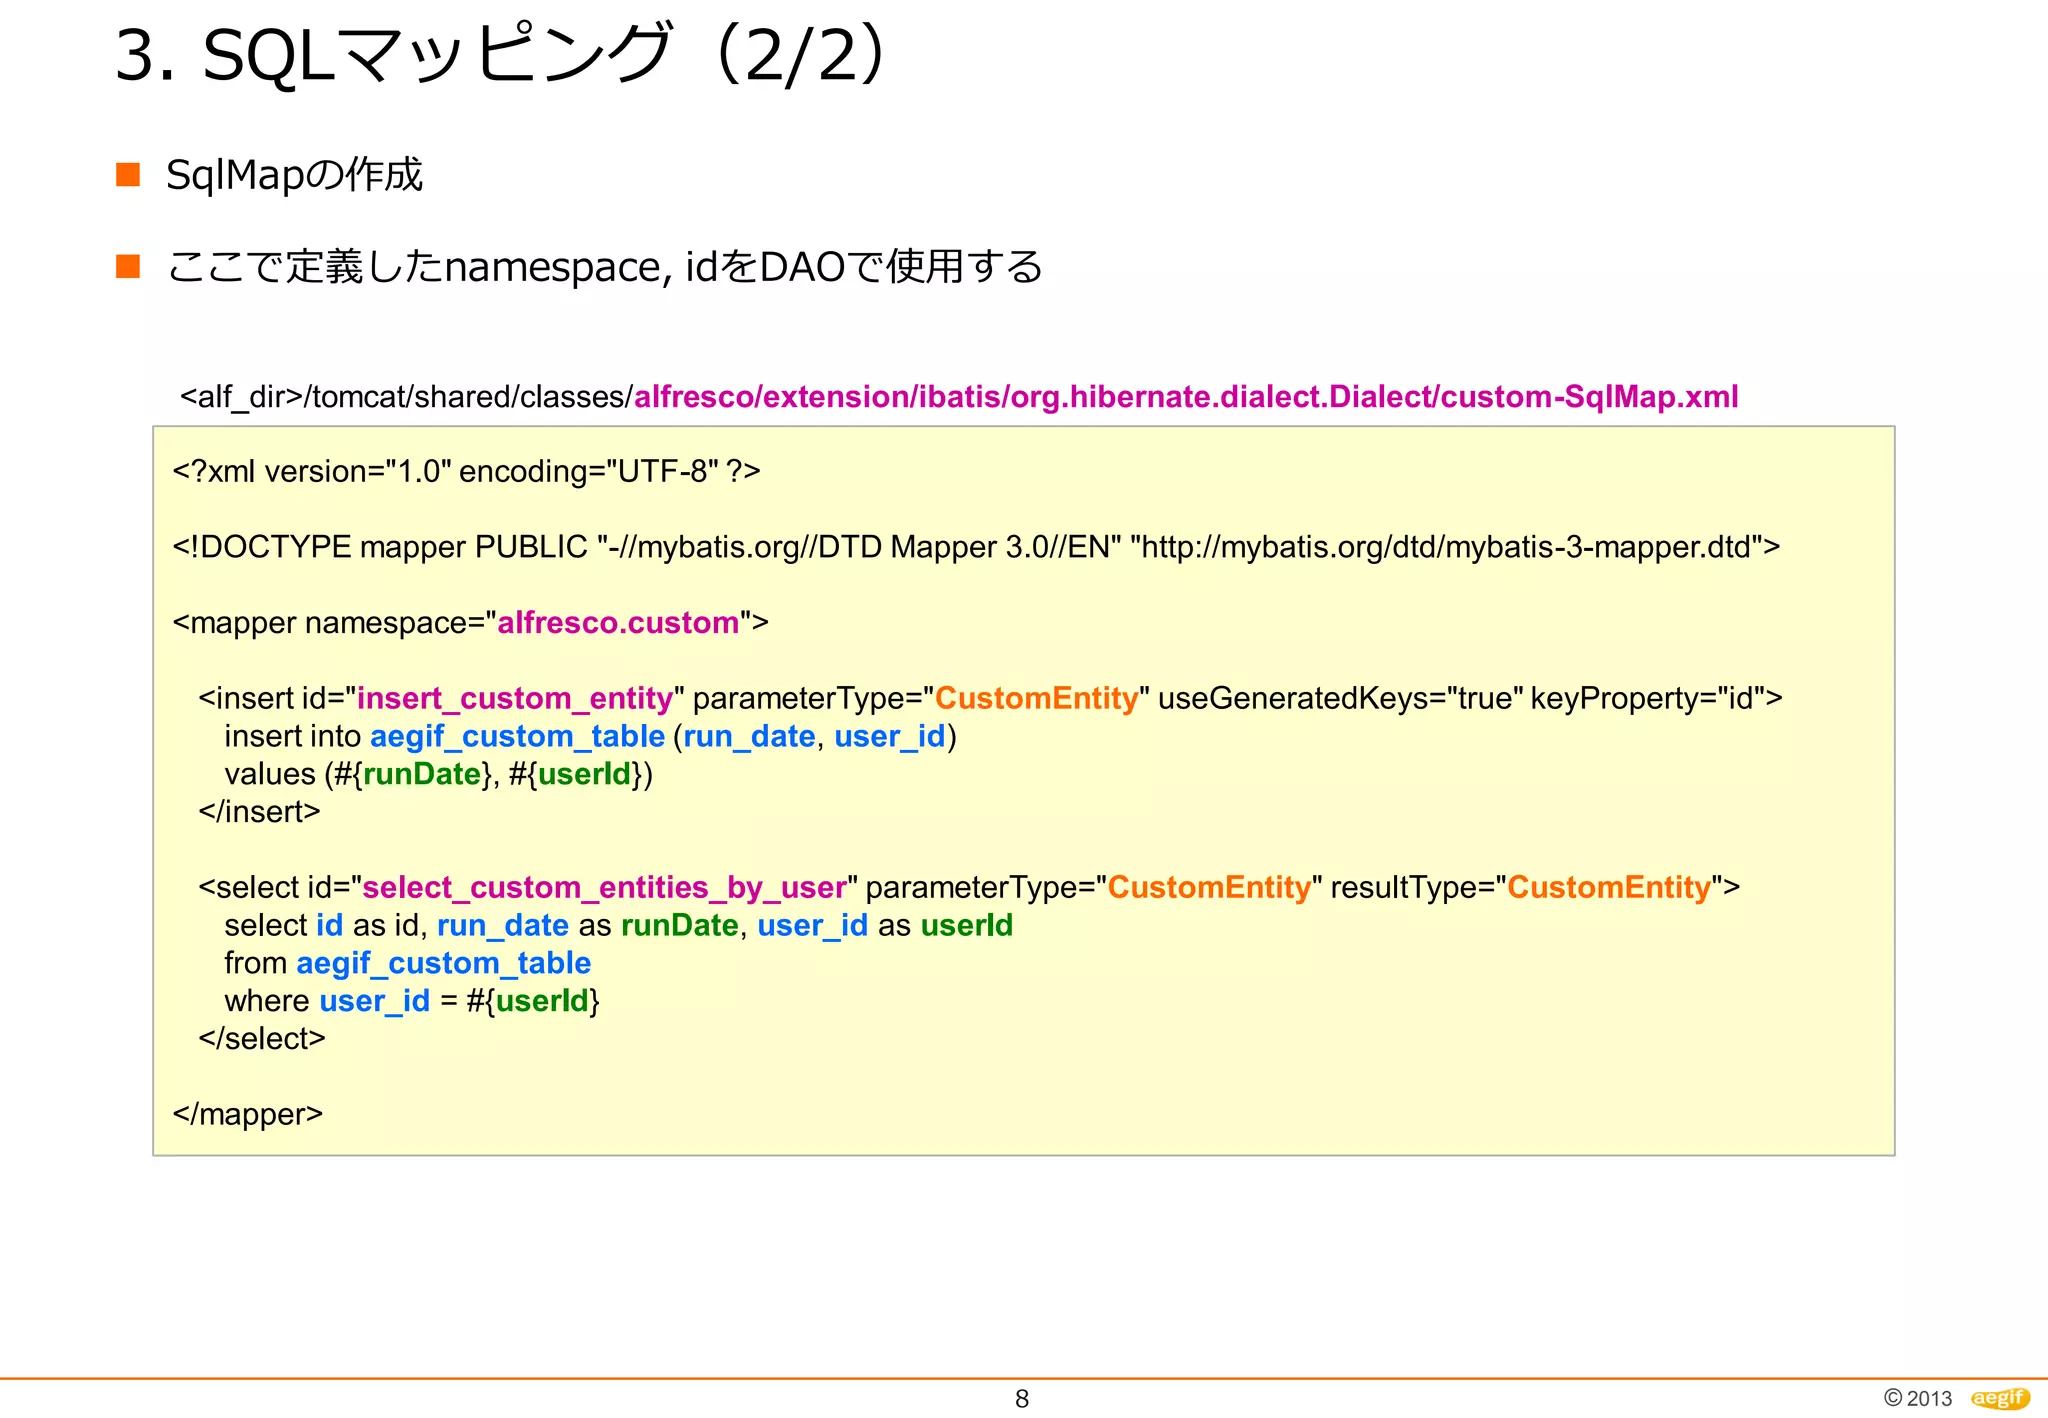
Task: Click the alias 'runDate' in the select line
Action: (680, 925)
